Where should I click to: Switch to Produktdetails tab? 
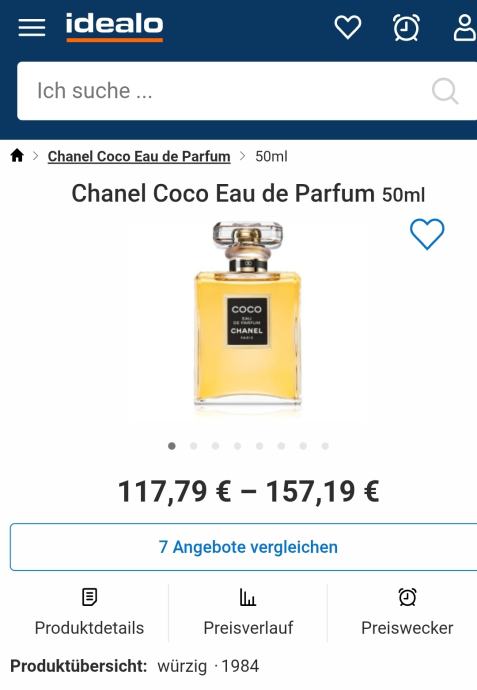(89, 613)
